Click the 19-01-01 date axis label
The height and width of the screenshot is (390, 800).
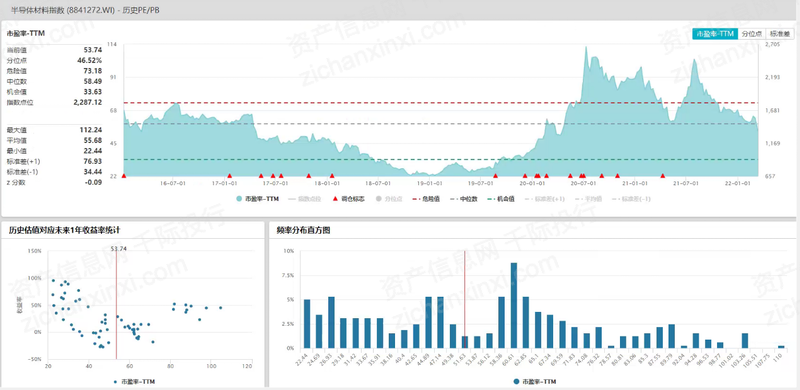click(430, 183)
